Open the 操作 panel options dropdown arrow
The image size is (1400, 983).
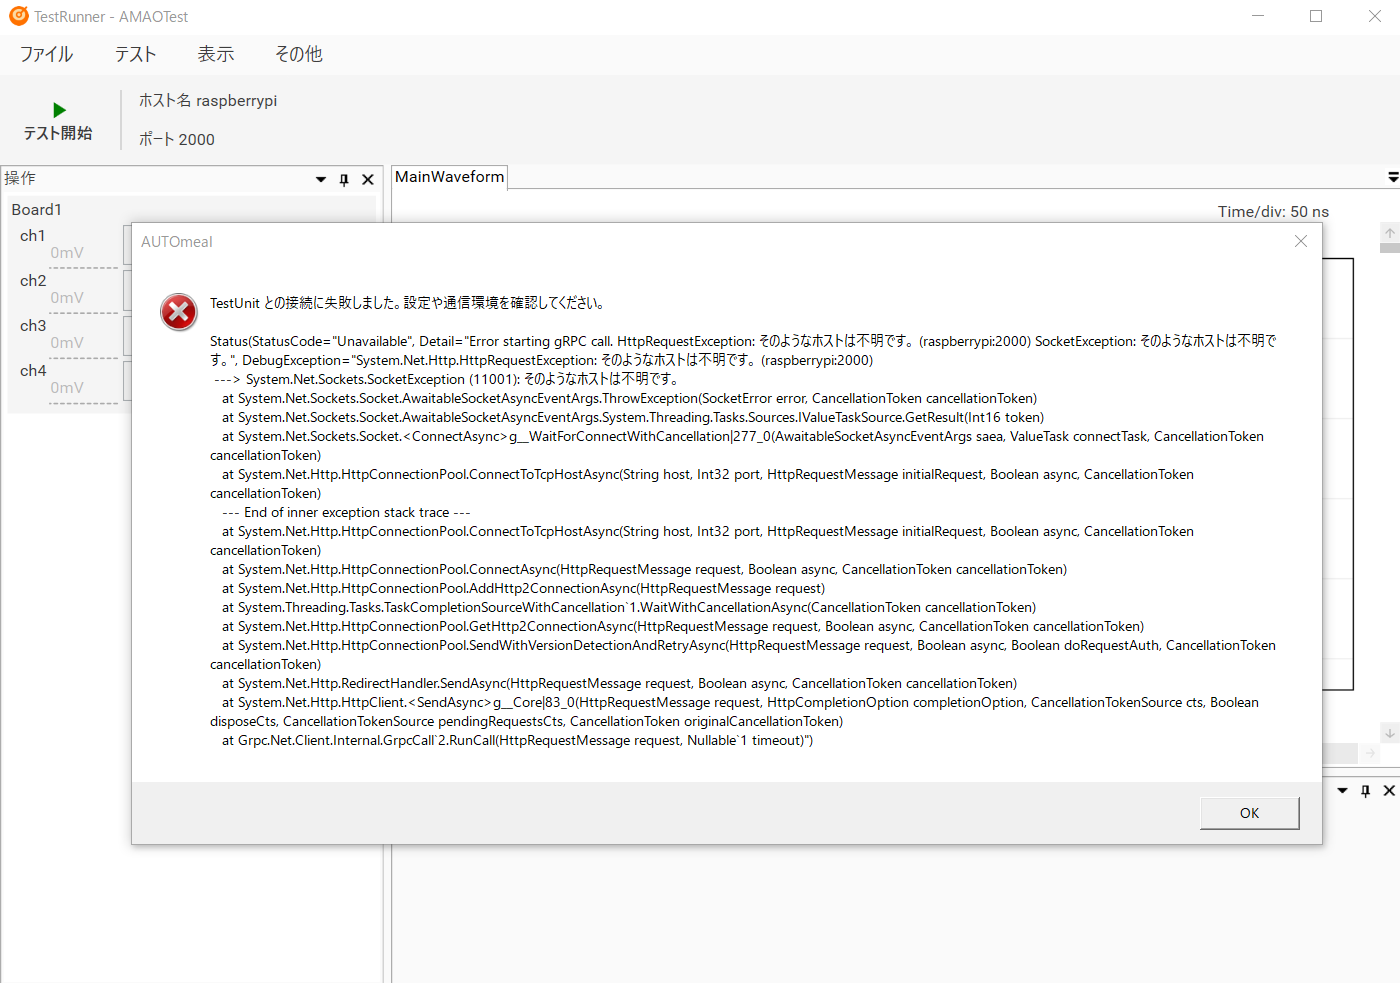click(321, 180)
